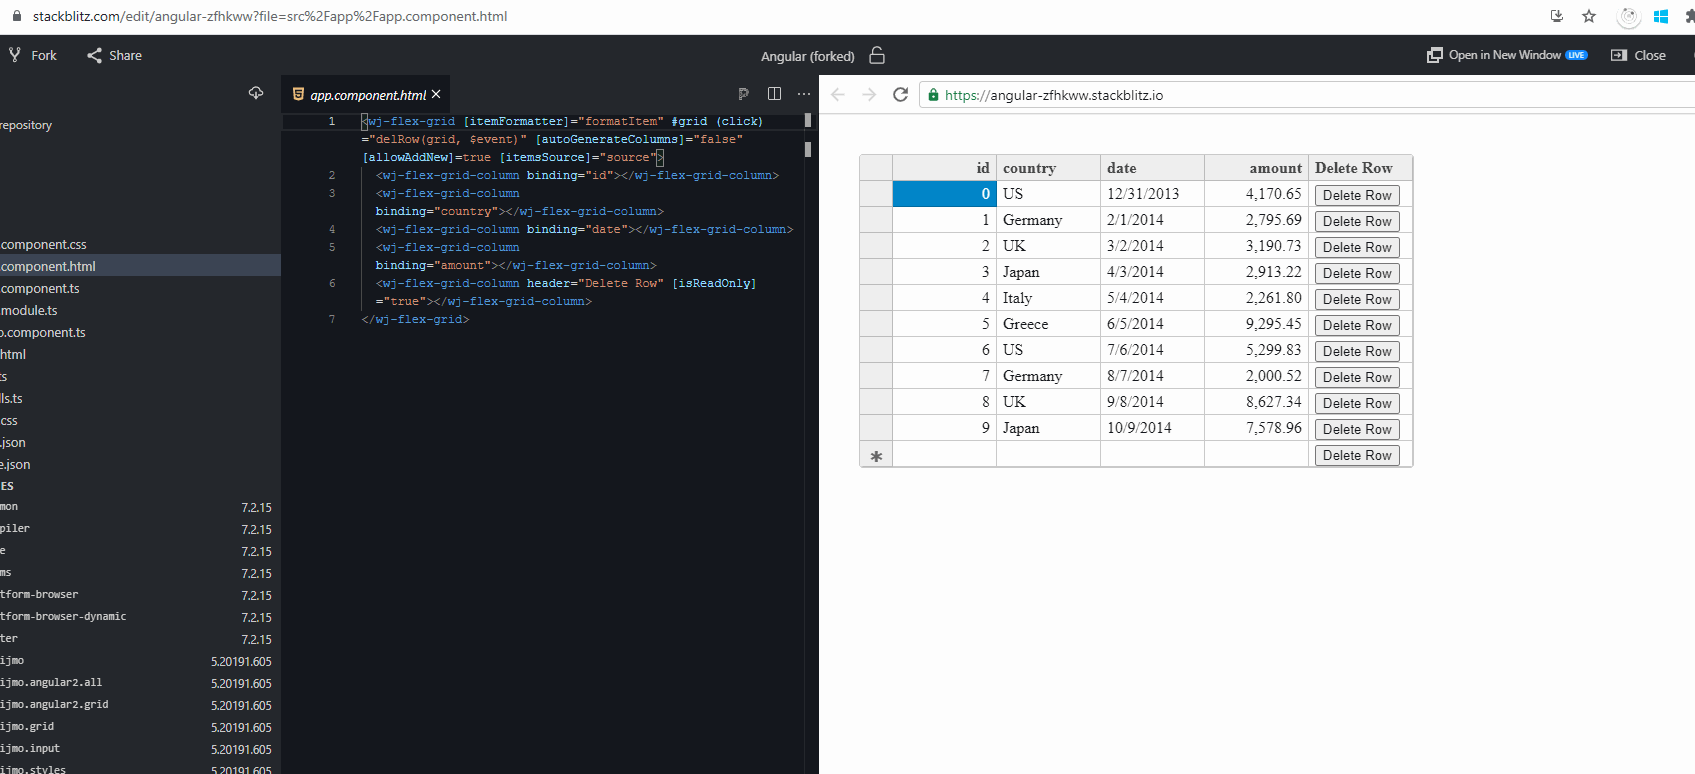Viewport: 1695px width, 774px height.
Task: Go forward in preview browser
Action: click(x=869, y=94)
